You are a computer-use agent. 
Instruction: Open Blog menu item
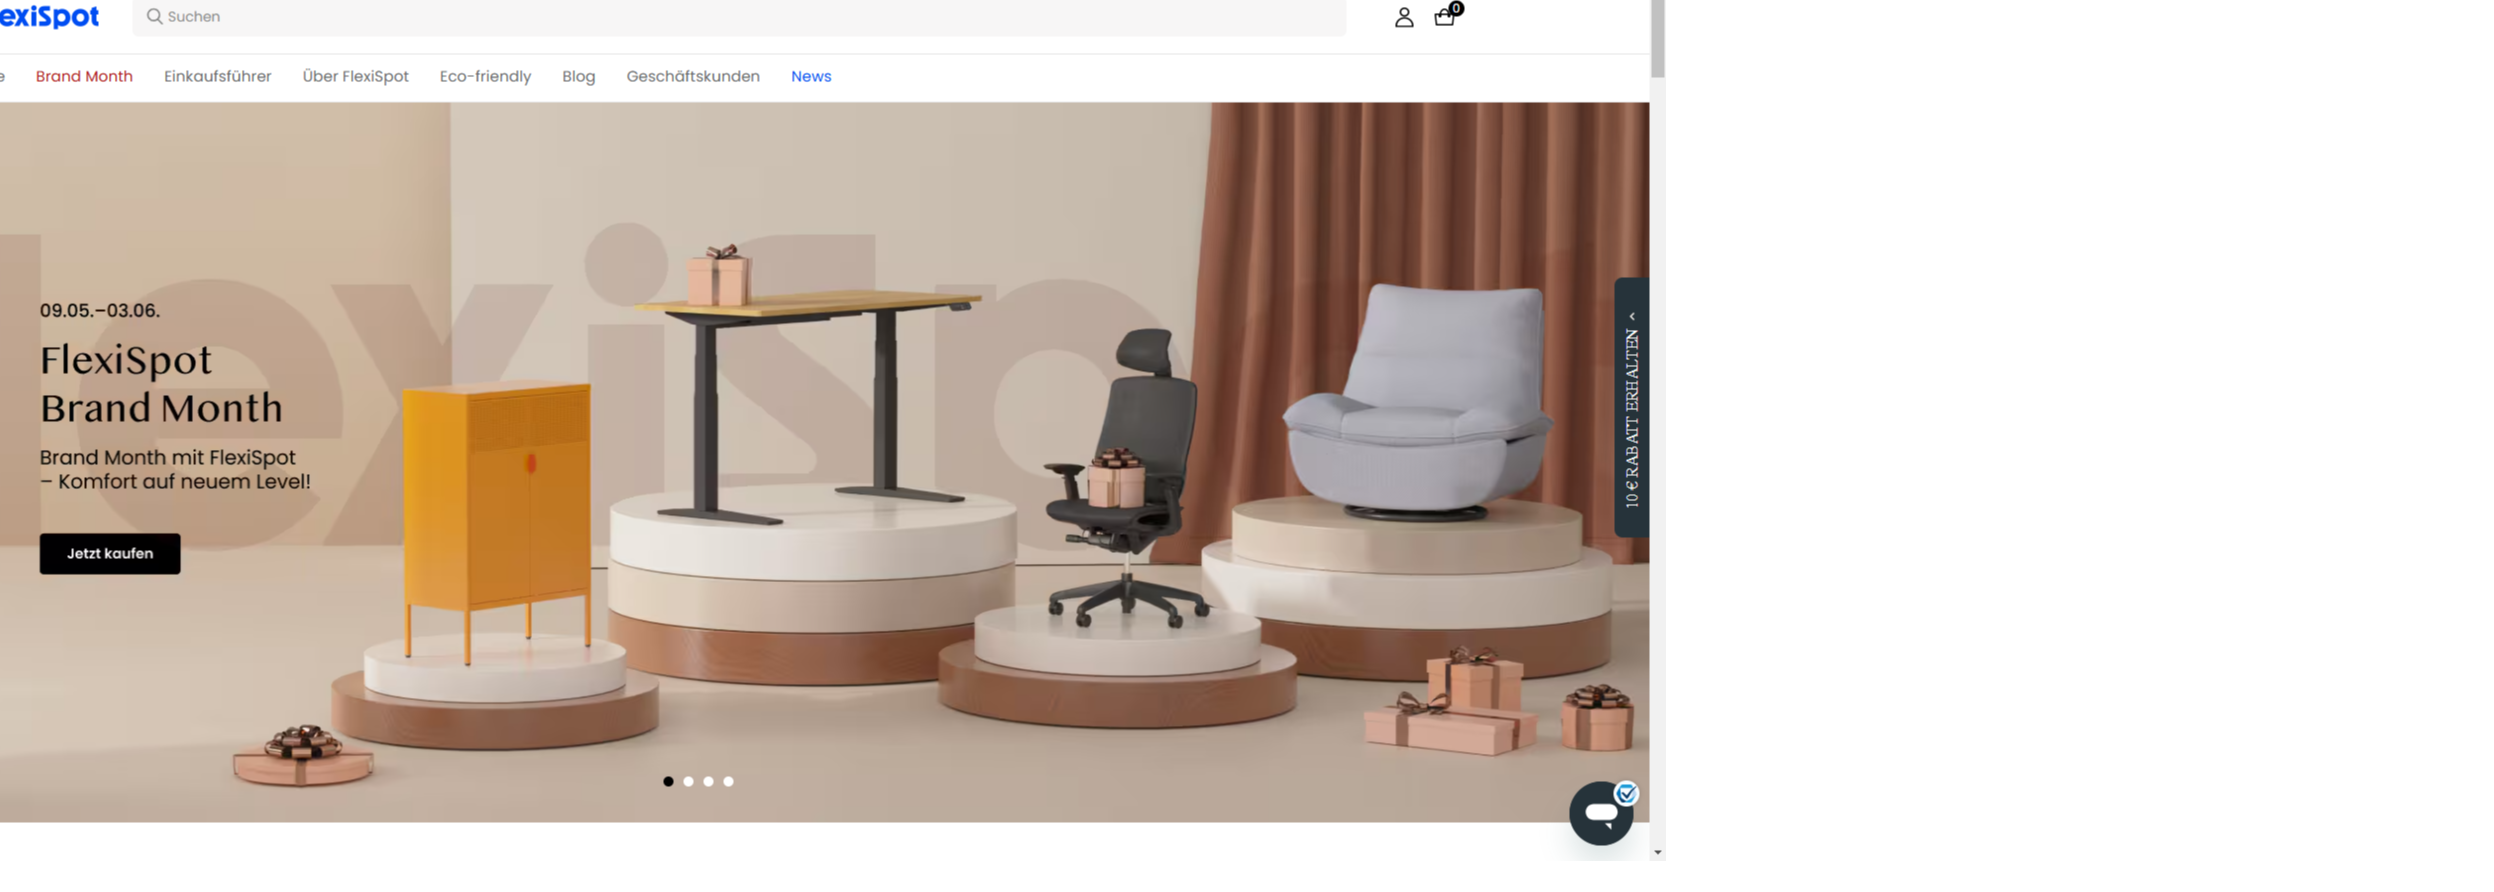pyautogui.click(x=578, y=76)
